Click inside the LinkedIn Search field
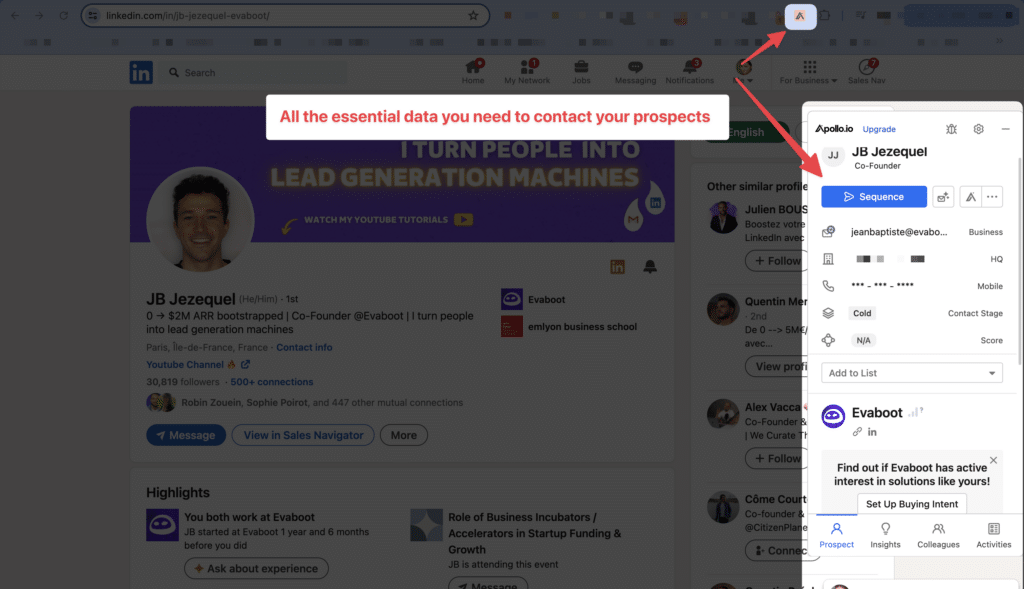Screen dimensions: 1024x589 [255, 72]
